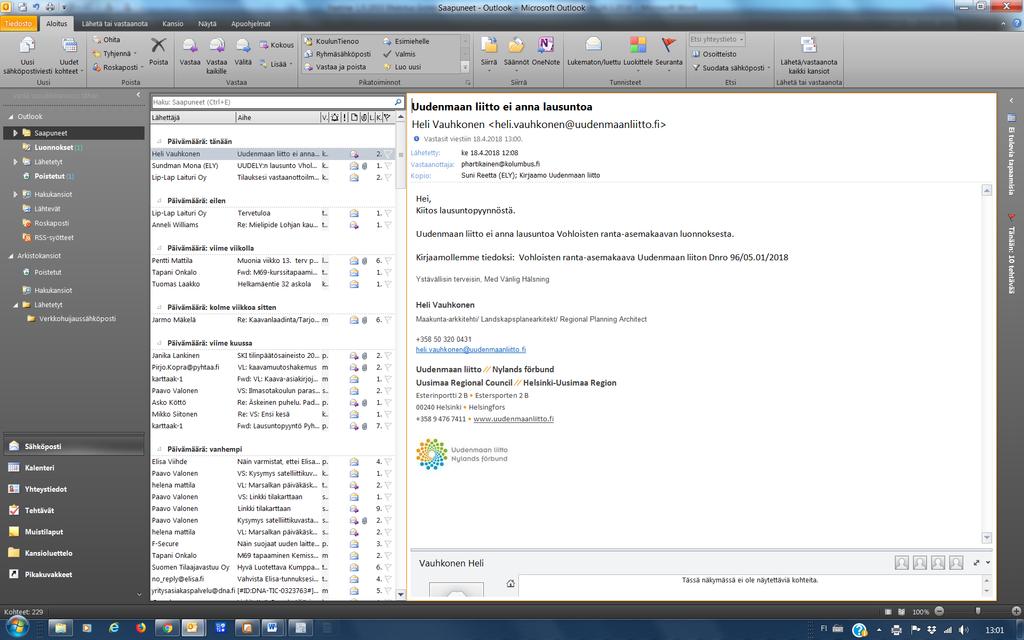
Task: Collapse the Päivämäärä: tänään group
Action: click(159, 141)
